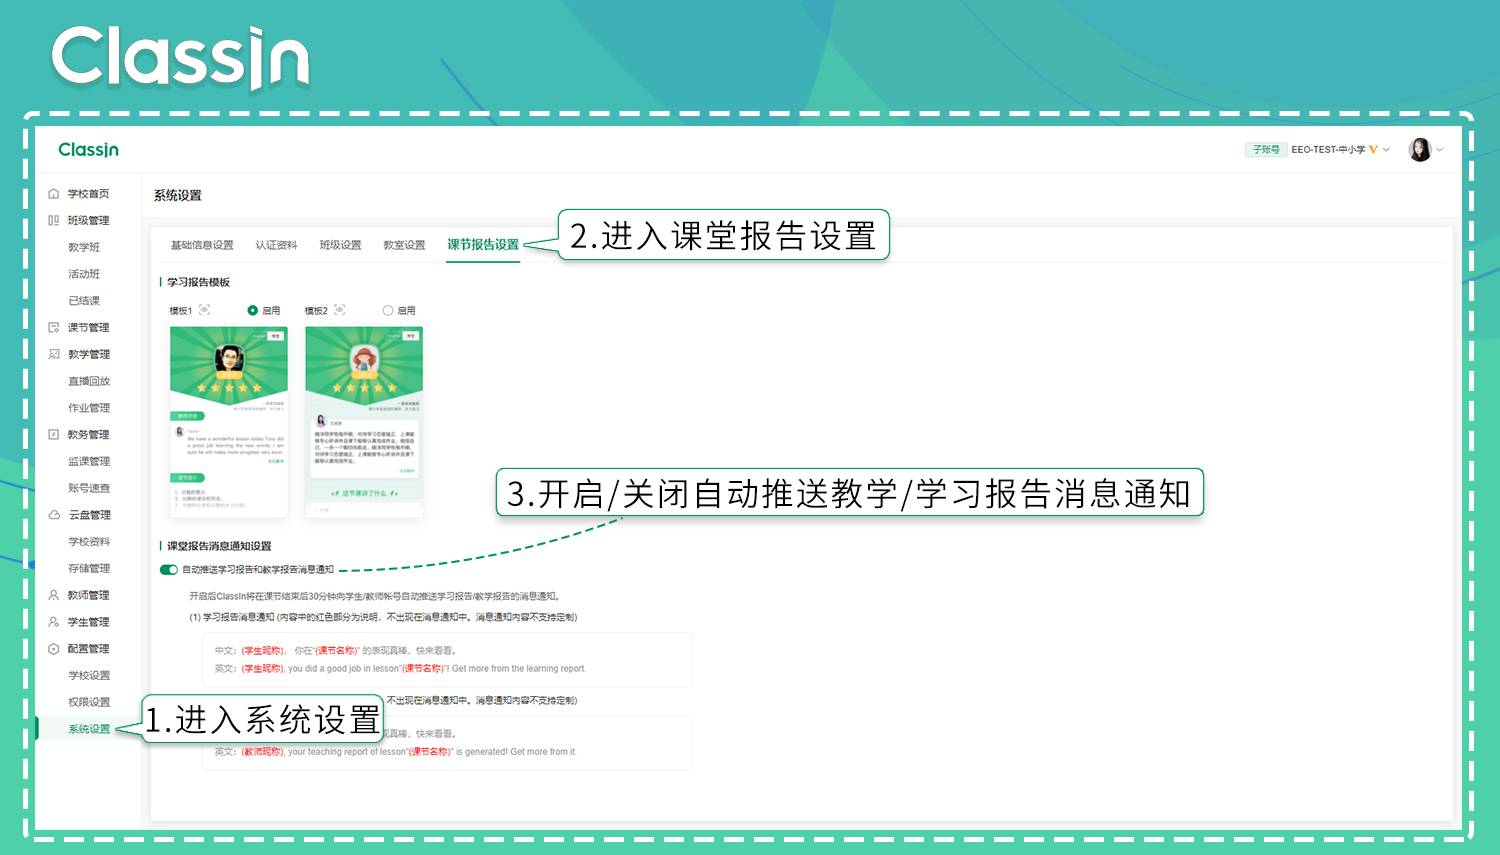Viewport: 1500px width, 855px height.
Task: Click the 模板1 label text
Action: [181, 311]
